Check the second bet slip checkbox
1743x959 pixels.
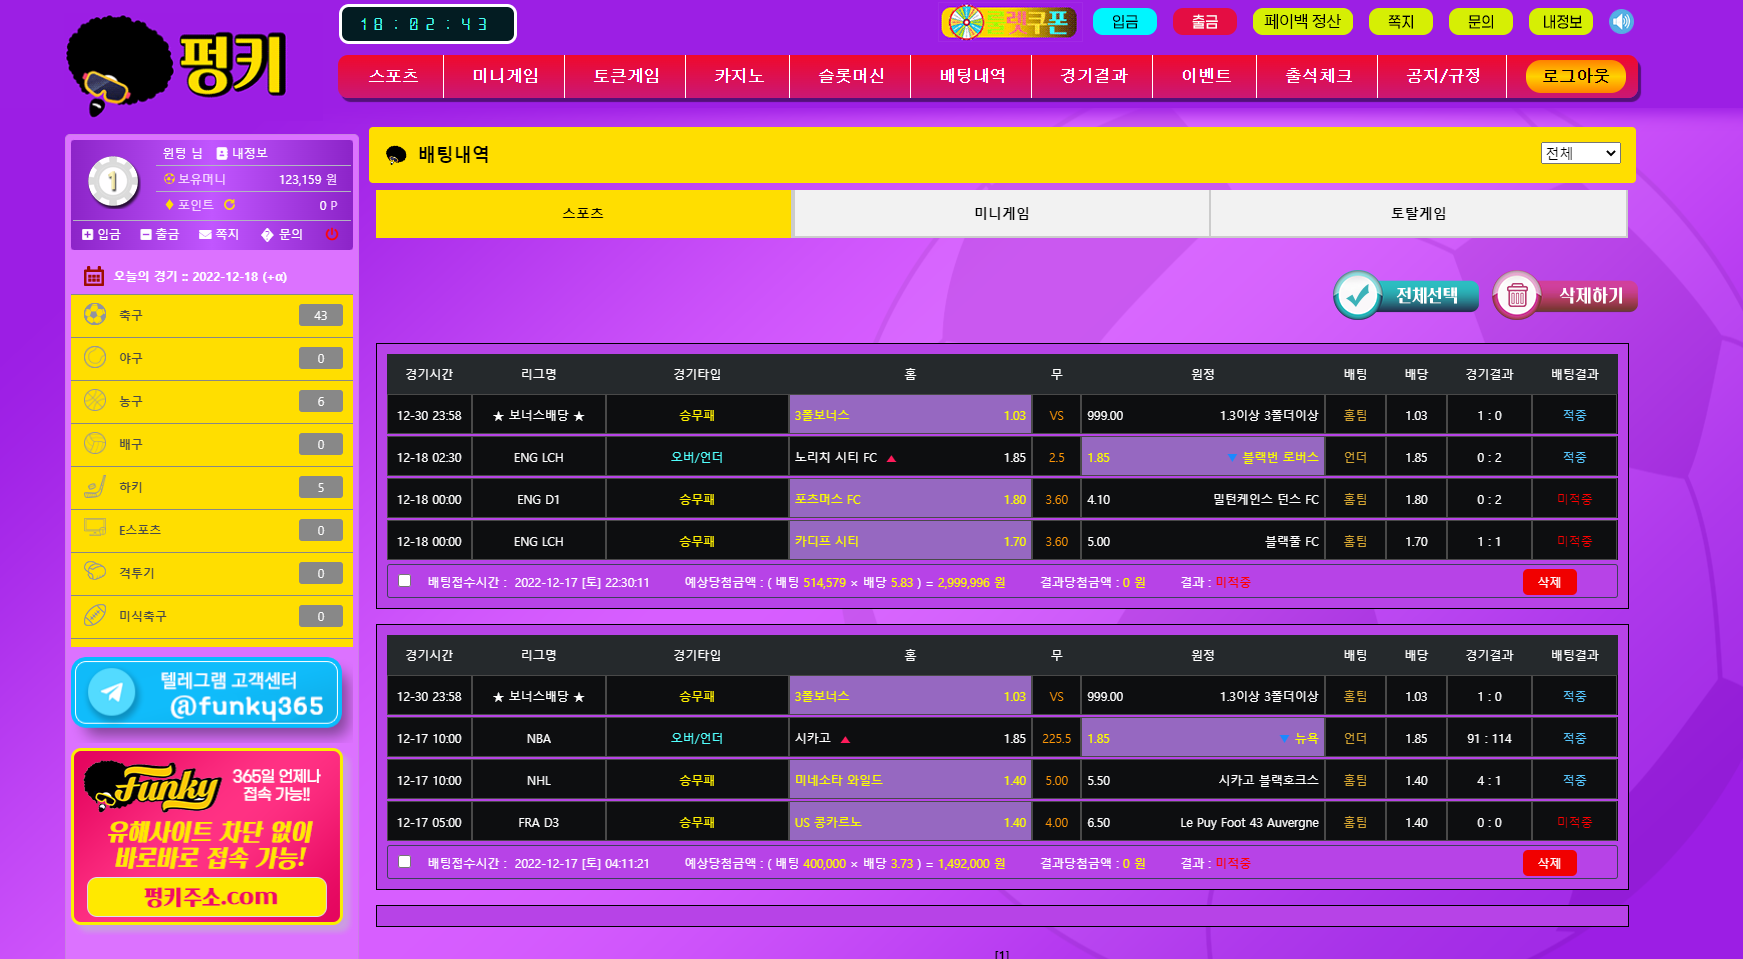coord(404,862)
